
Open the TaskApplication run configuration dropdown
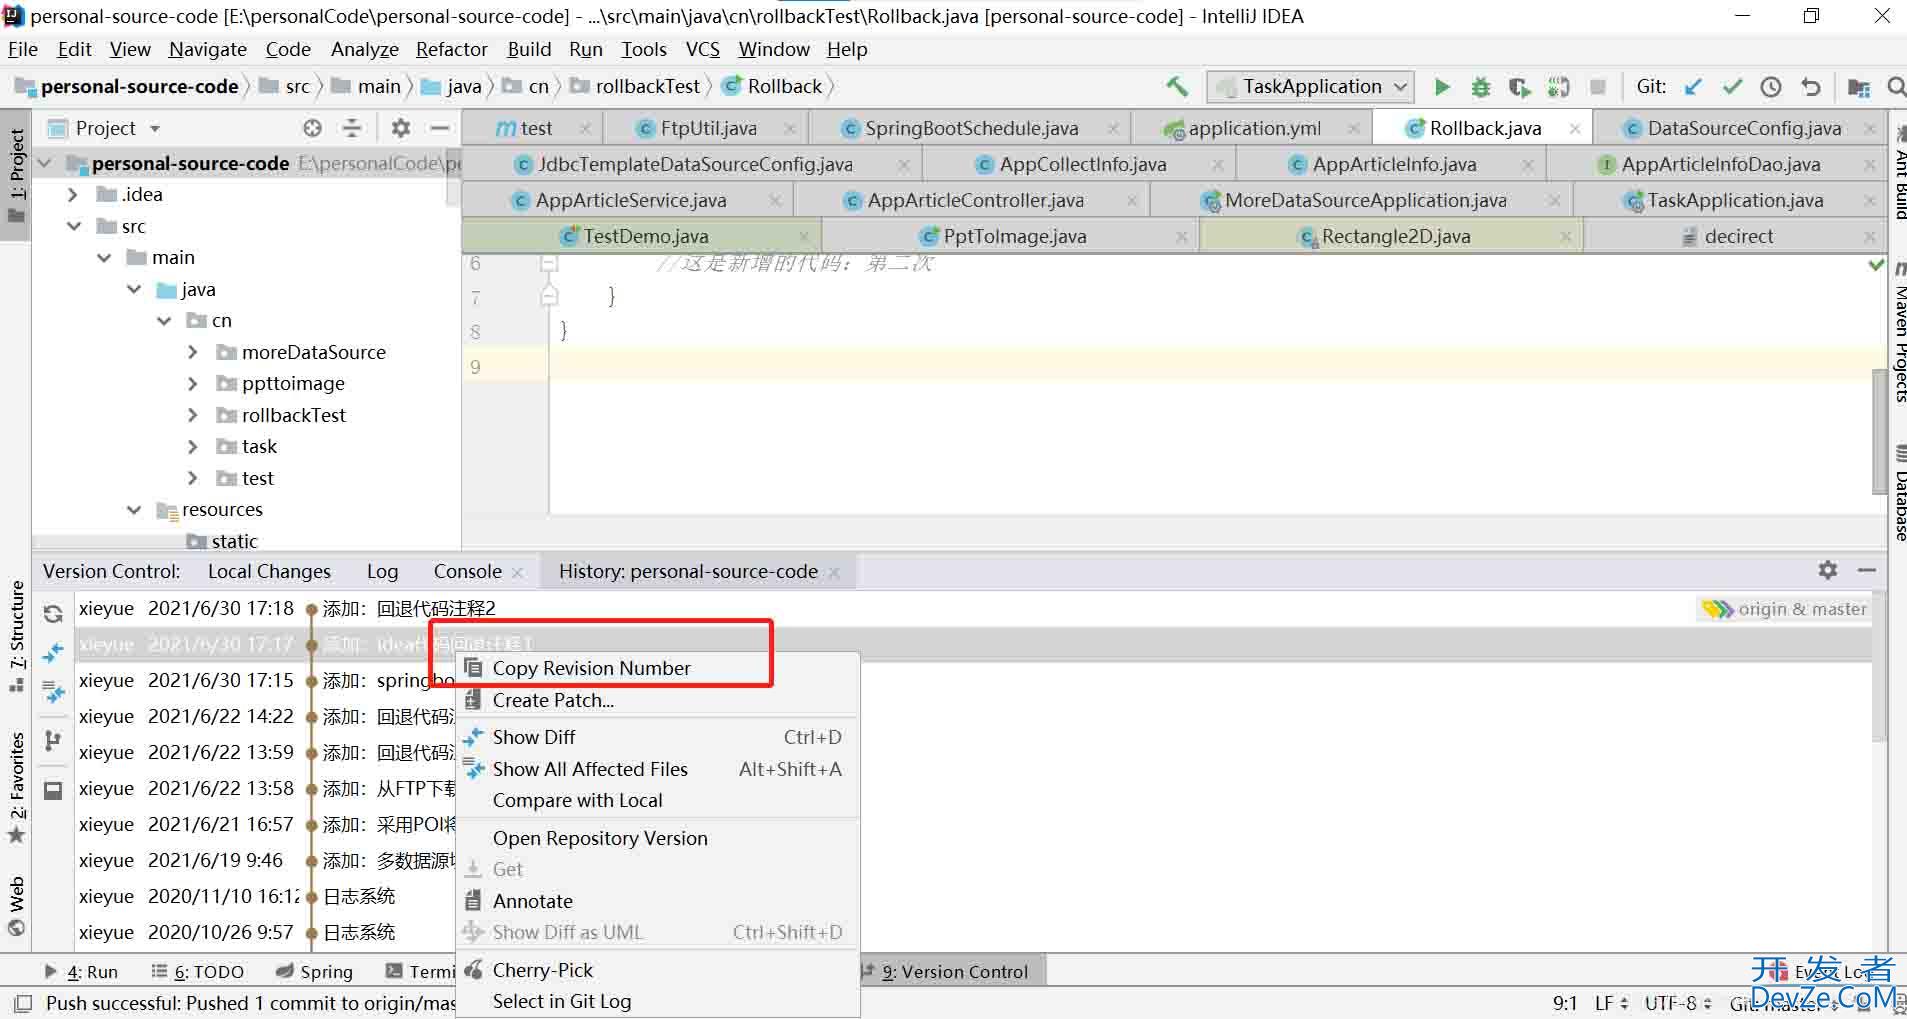click(x=1311, y=87)
